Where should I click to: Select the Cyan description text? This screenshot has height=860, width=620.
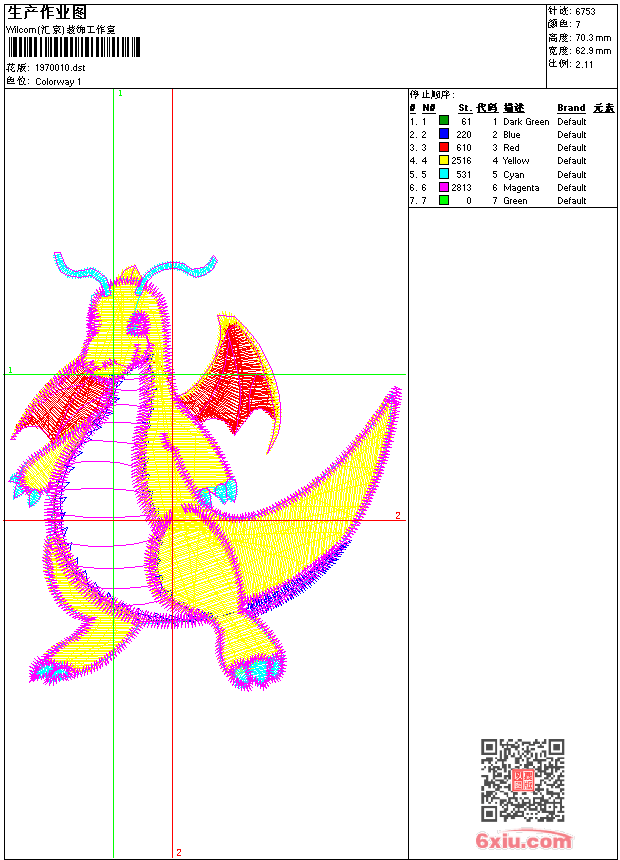tap(514, 175)
